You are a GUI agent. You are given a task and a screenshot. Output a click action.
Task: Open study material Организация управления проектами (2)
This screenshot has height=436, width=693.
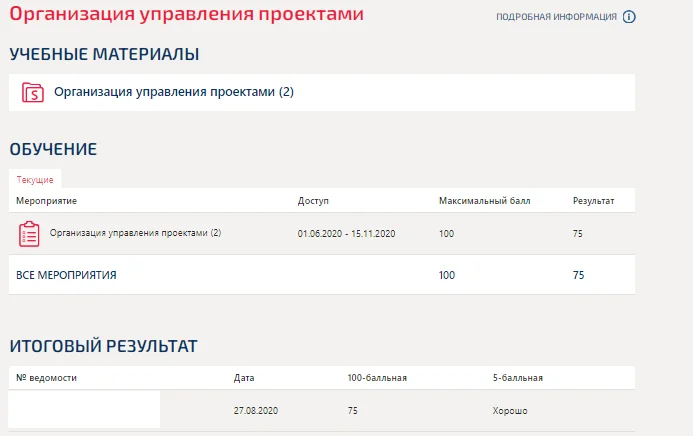174,92
